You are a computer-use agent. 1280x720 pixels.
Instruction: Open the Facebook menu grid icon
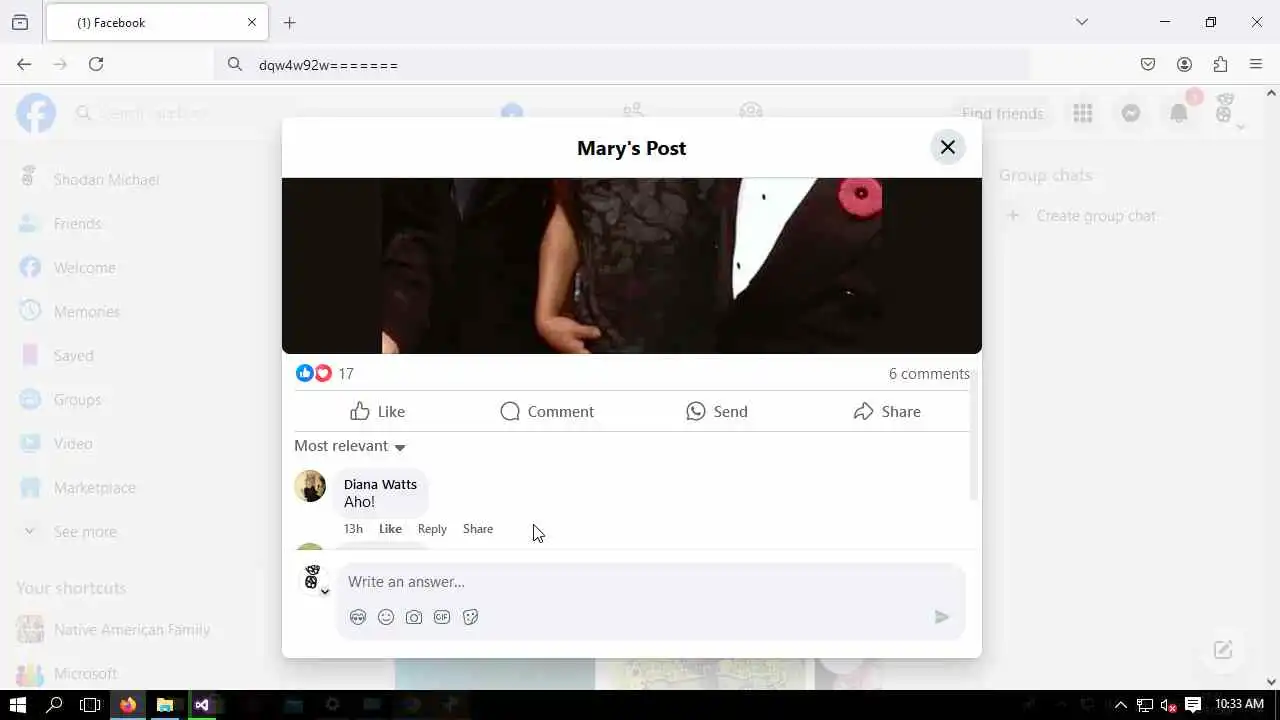coord(1083,113)
